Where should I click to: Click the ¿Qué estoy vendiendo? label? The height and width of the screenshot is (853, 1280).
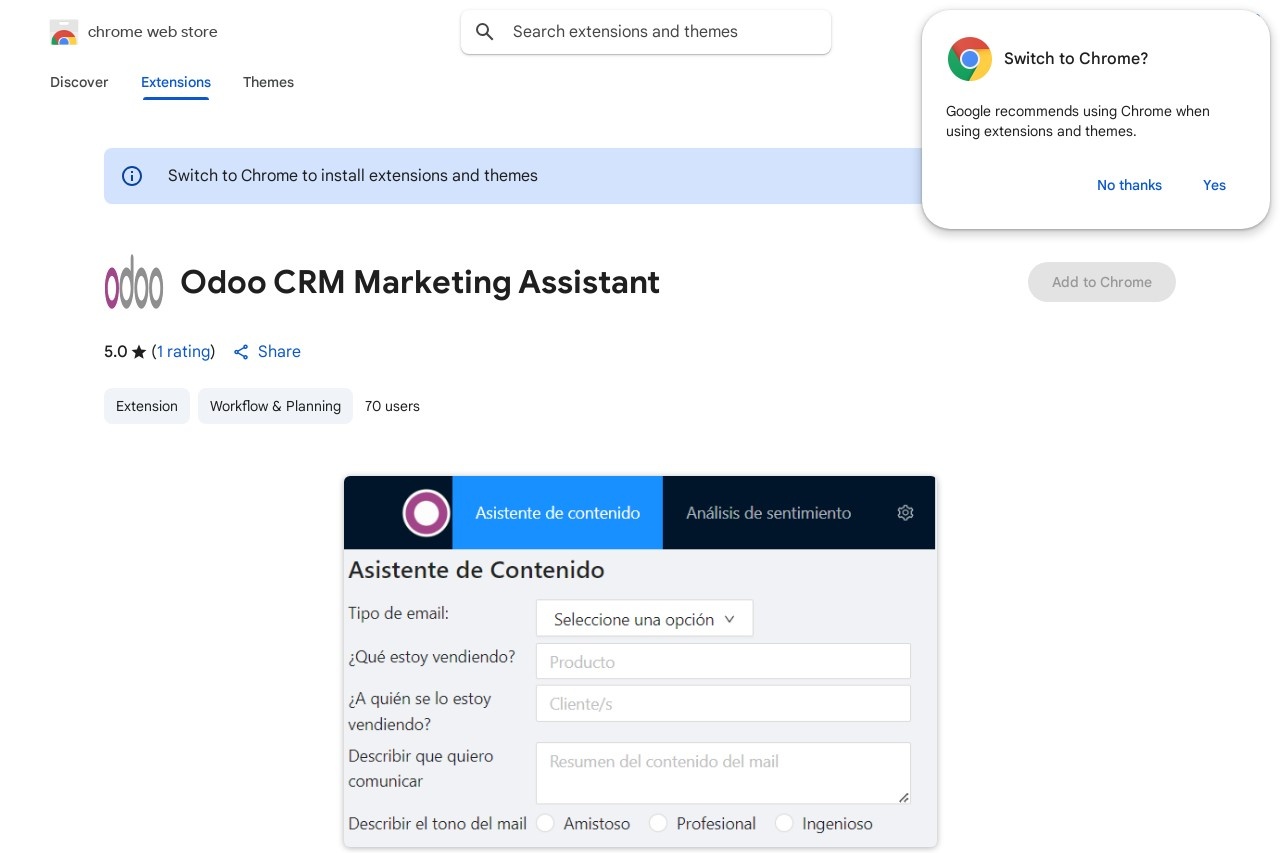click(x=432, y=657)
